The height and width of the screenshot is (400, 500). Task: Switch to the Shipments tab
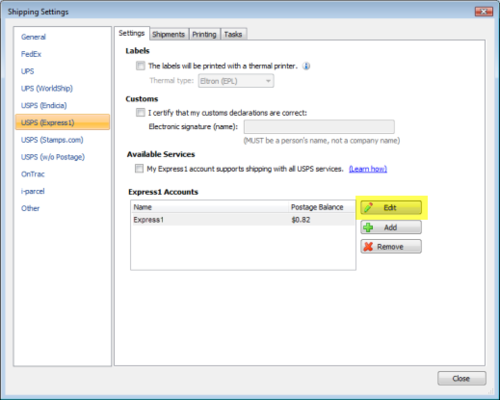click(168, 34)
